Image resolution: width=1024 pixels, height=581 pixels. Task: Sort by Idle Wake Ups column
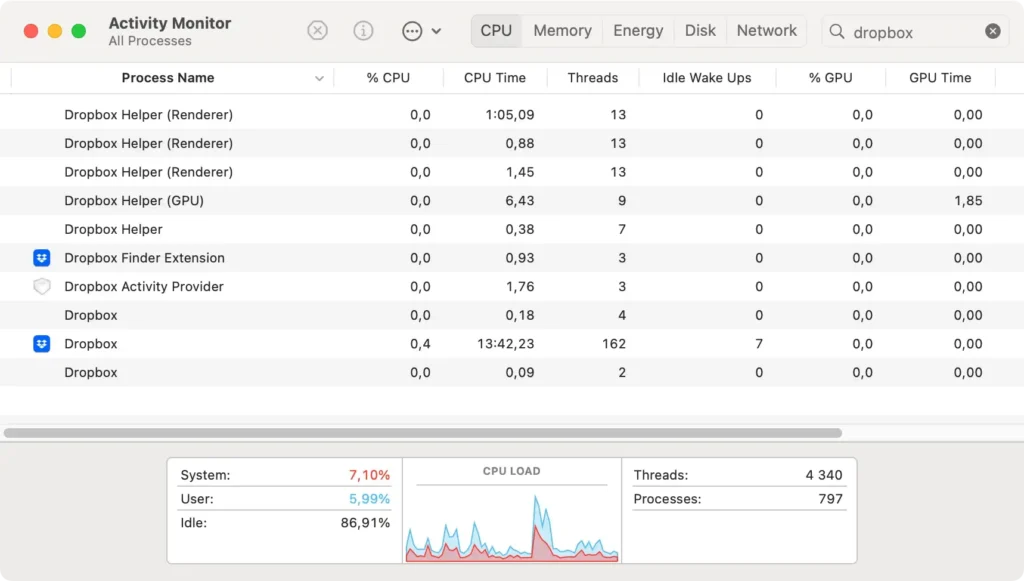(x=707, y=78)
